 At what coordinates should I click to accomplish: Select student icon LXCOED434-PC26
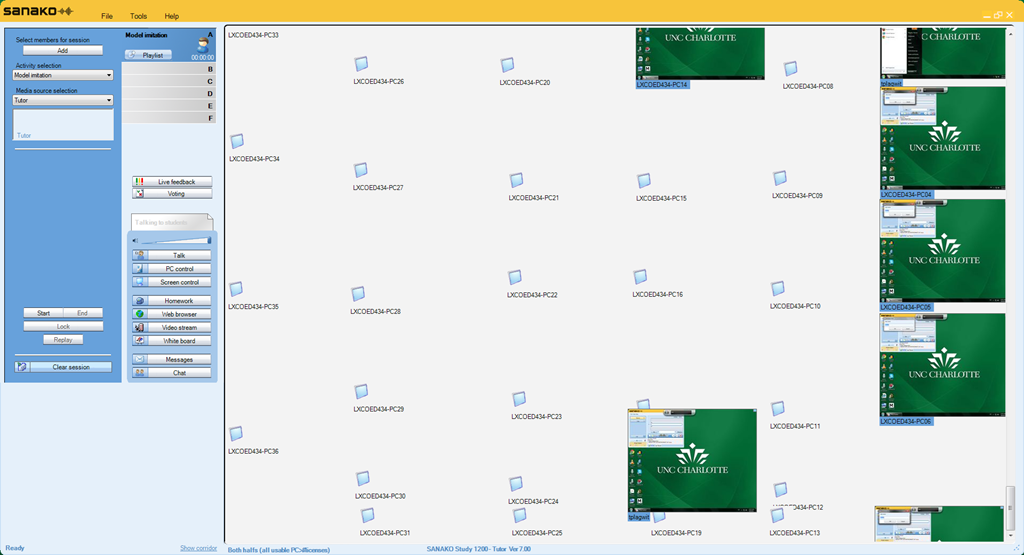click(x=361, y=64)
